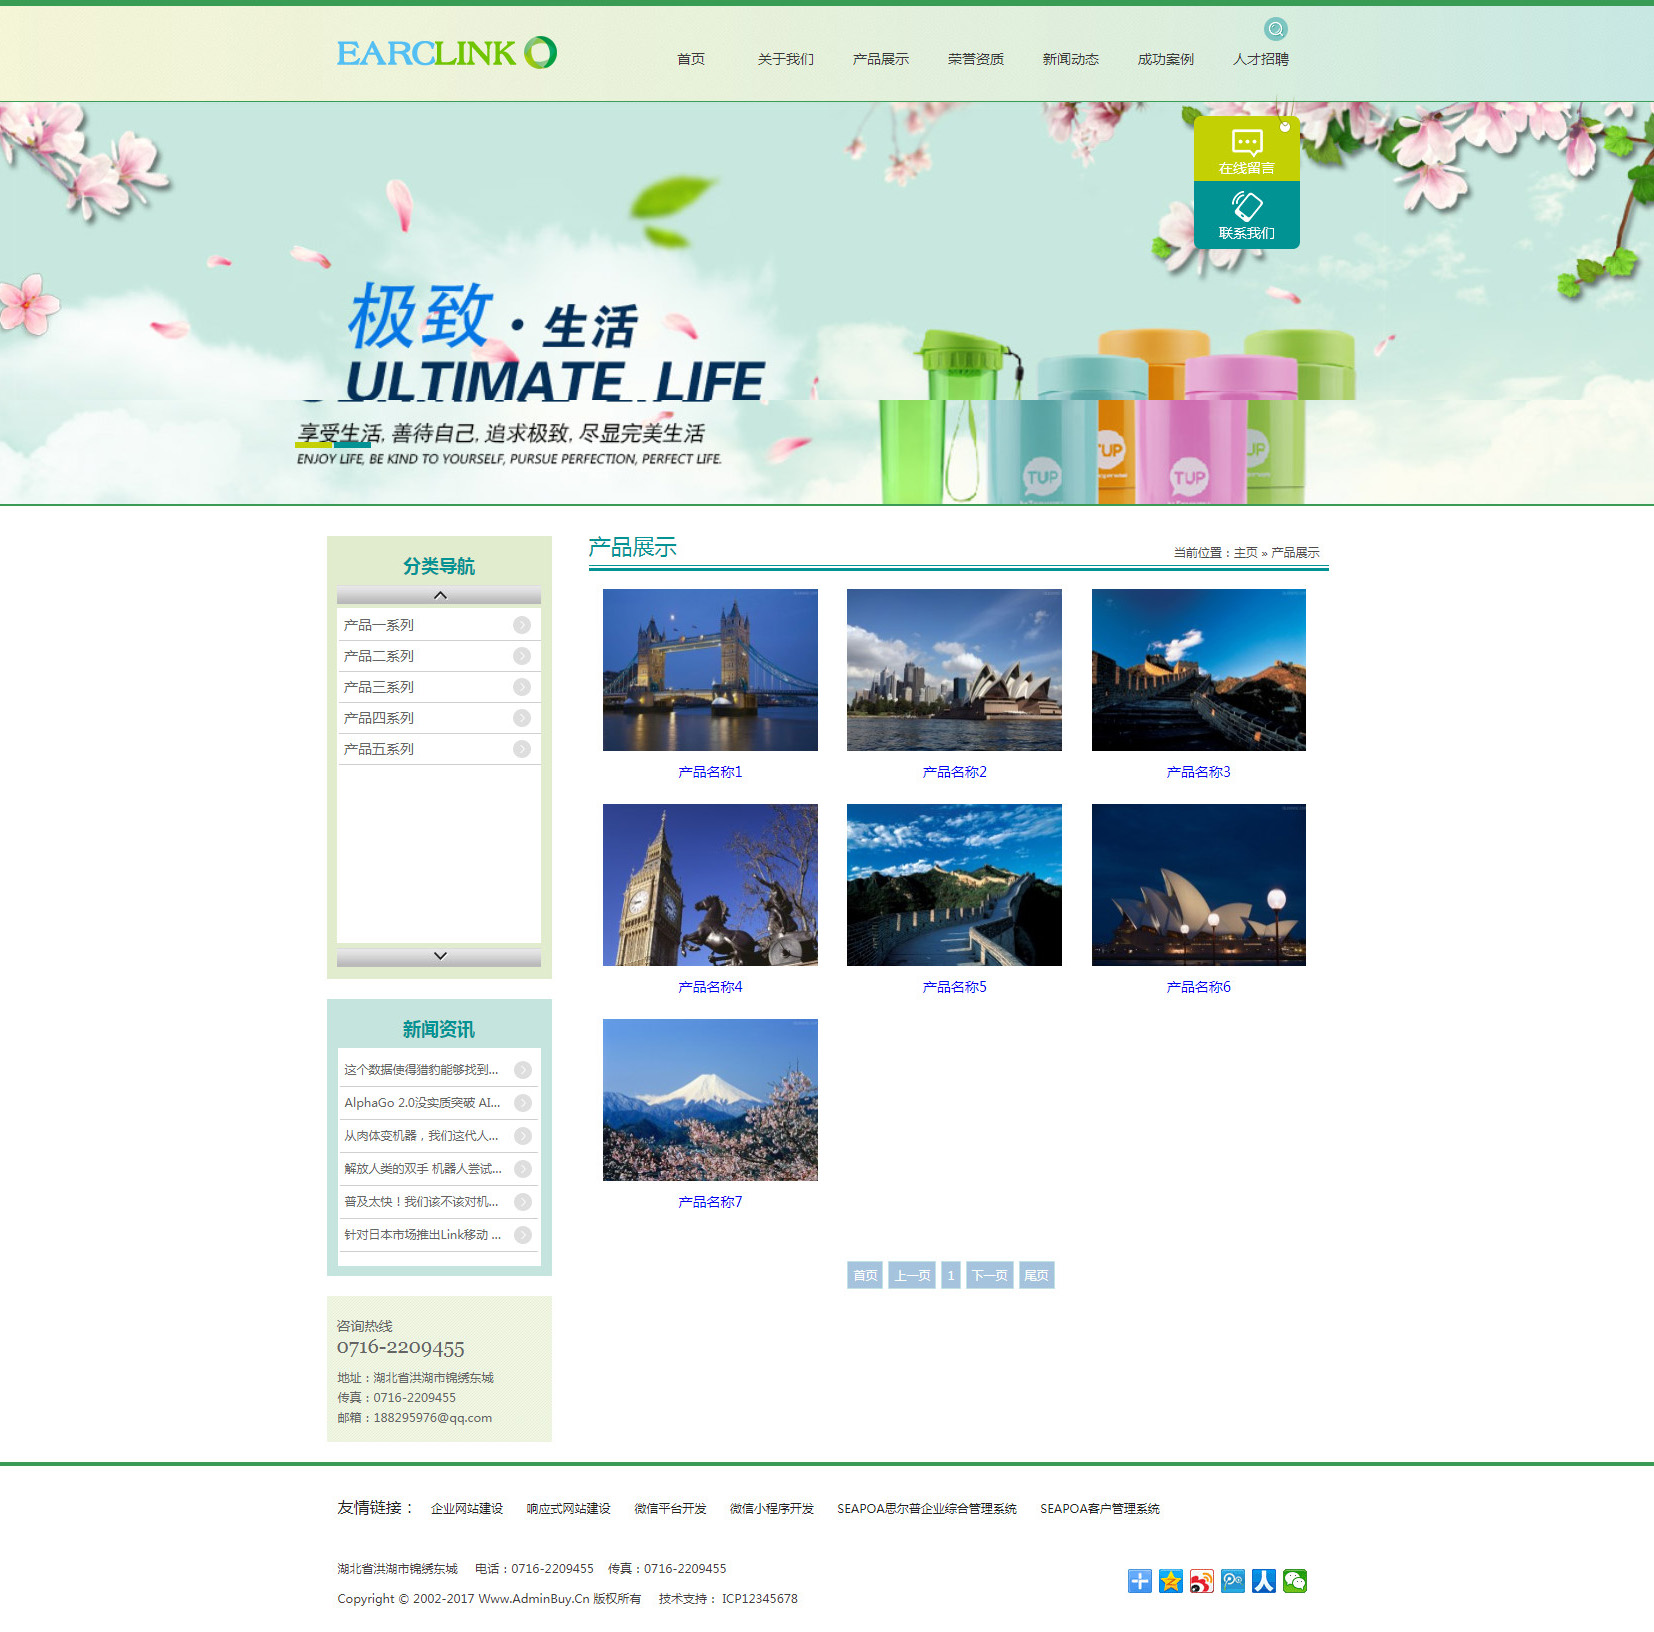Open the 在线留言 message widget
This screenshot has width=1654, height=1632.
[1246, 150]
